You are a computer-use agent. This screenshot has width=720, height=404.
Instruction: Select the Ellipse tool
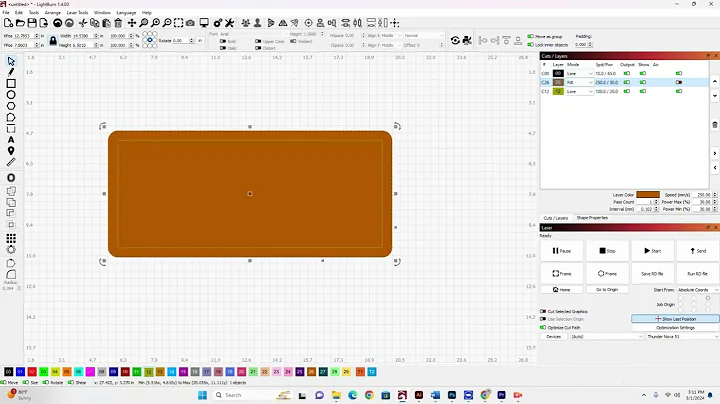point(11,95)
